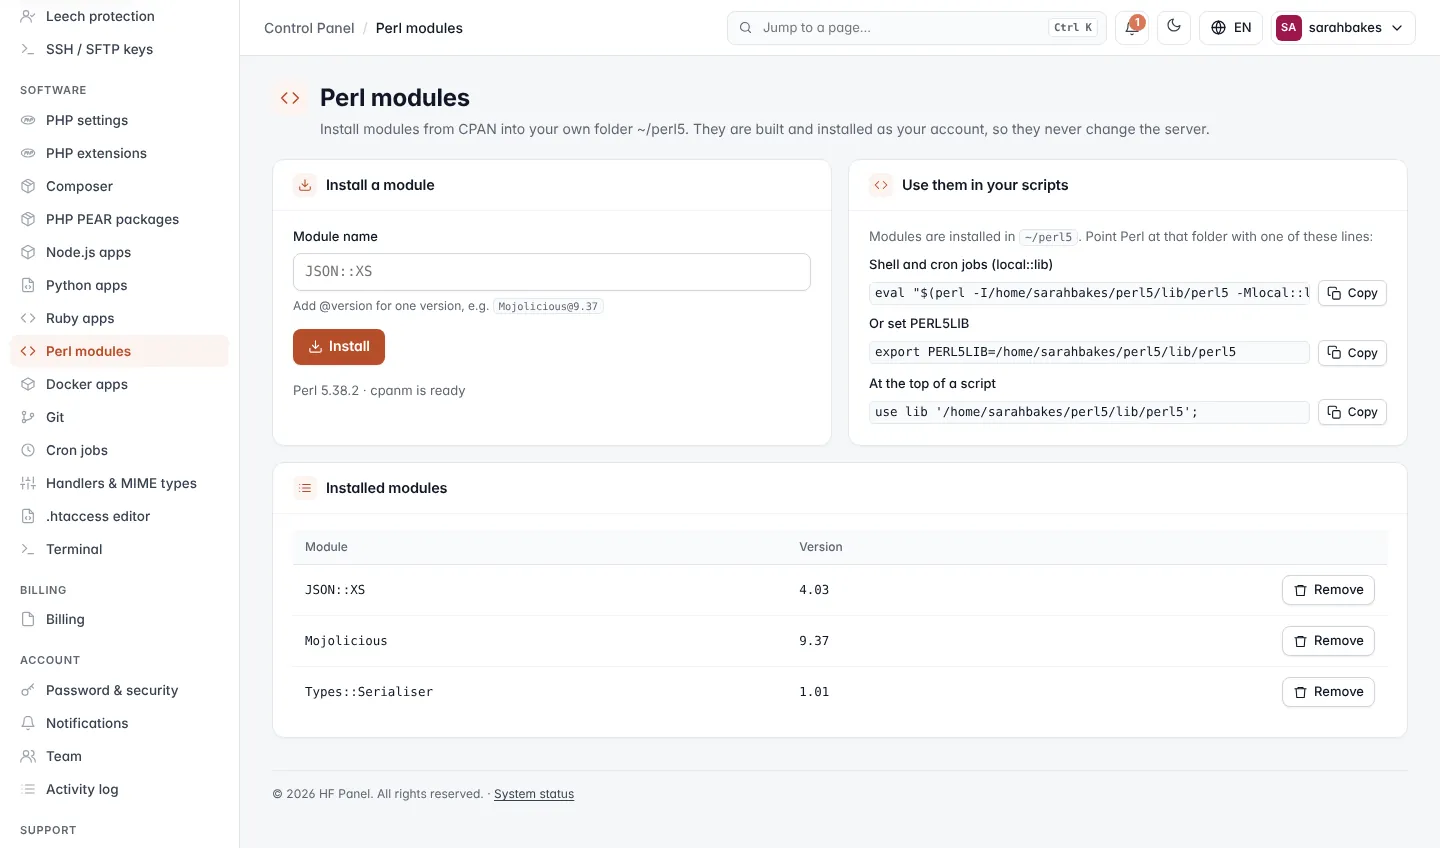The width and height of the screenshot is (1440, 848).
Task: Copy the use lib script line
Action: pos(1352,412)
